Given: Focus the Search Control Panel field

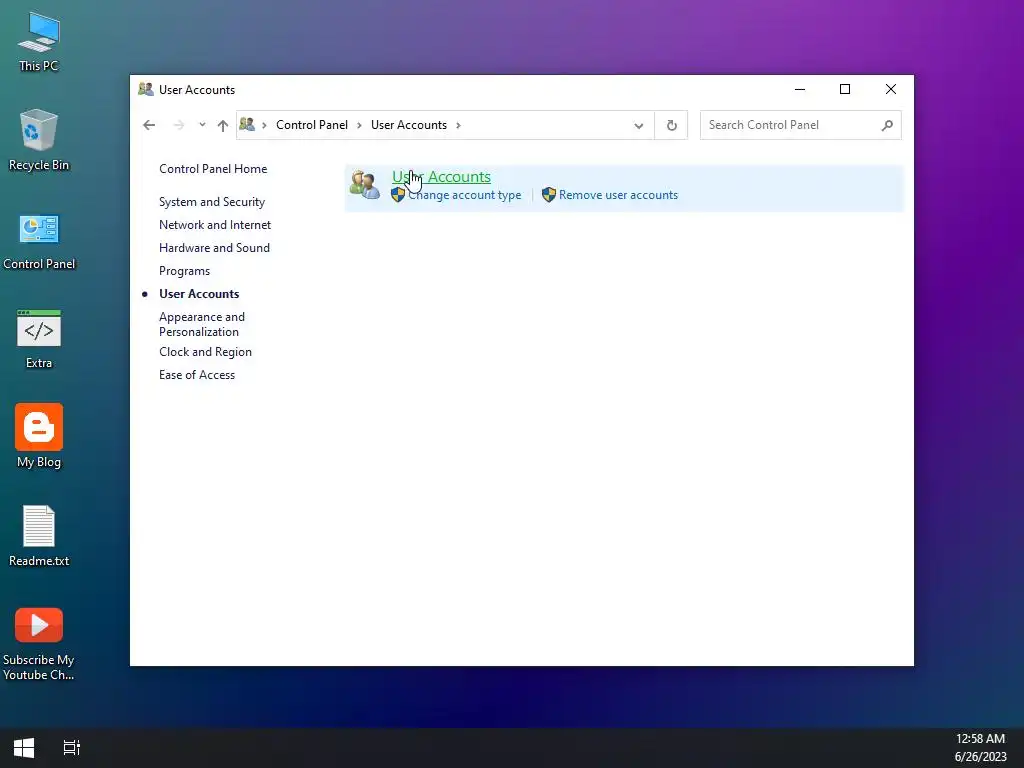Looking at the screenshot, I should pos(801,125).
